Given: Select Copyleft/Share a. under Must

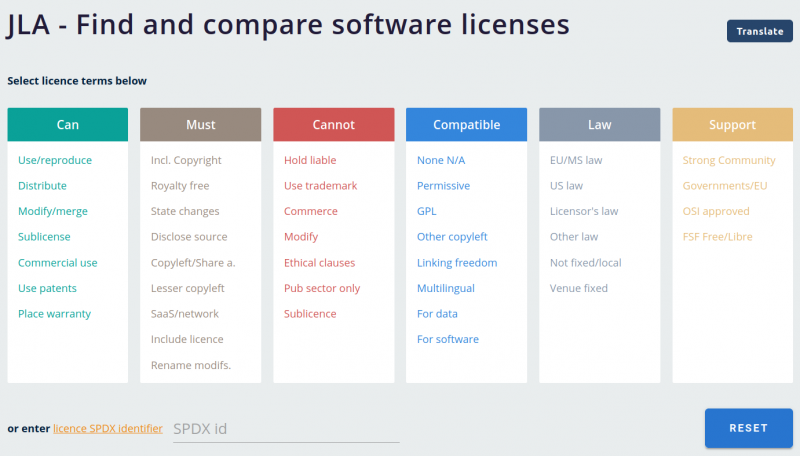Looking at the screenshot, I should tap(193, 263).
